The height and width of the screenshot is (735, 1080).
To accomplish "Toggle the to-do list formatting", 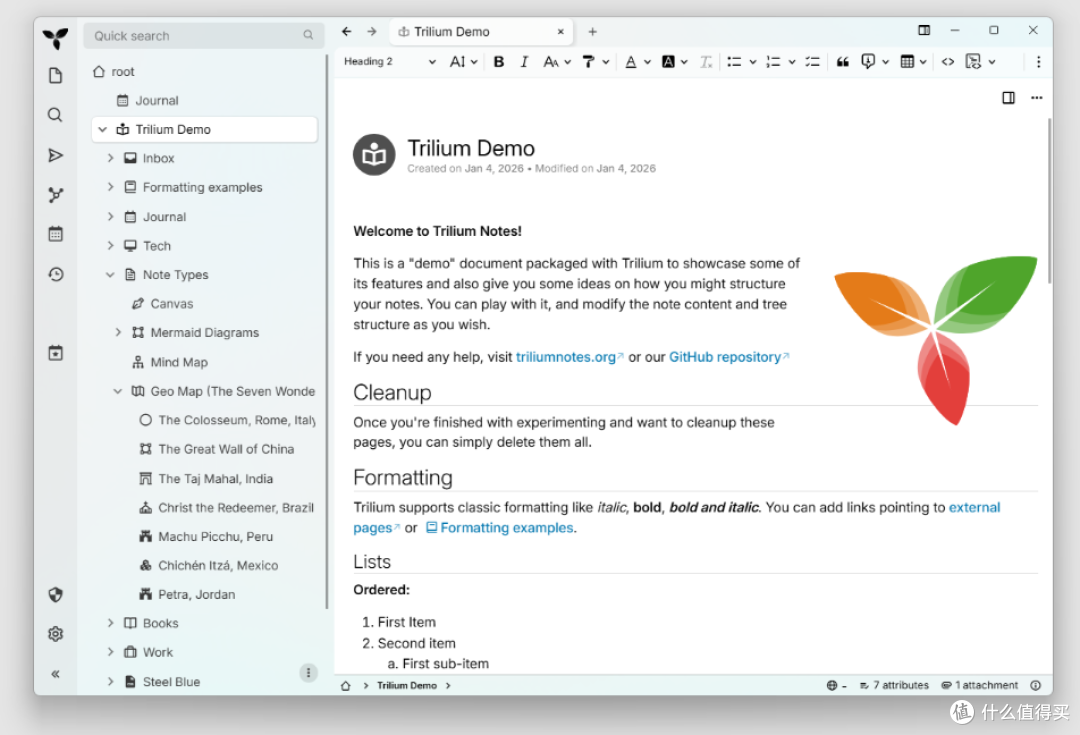I will [813, 62].
